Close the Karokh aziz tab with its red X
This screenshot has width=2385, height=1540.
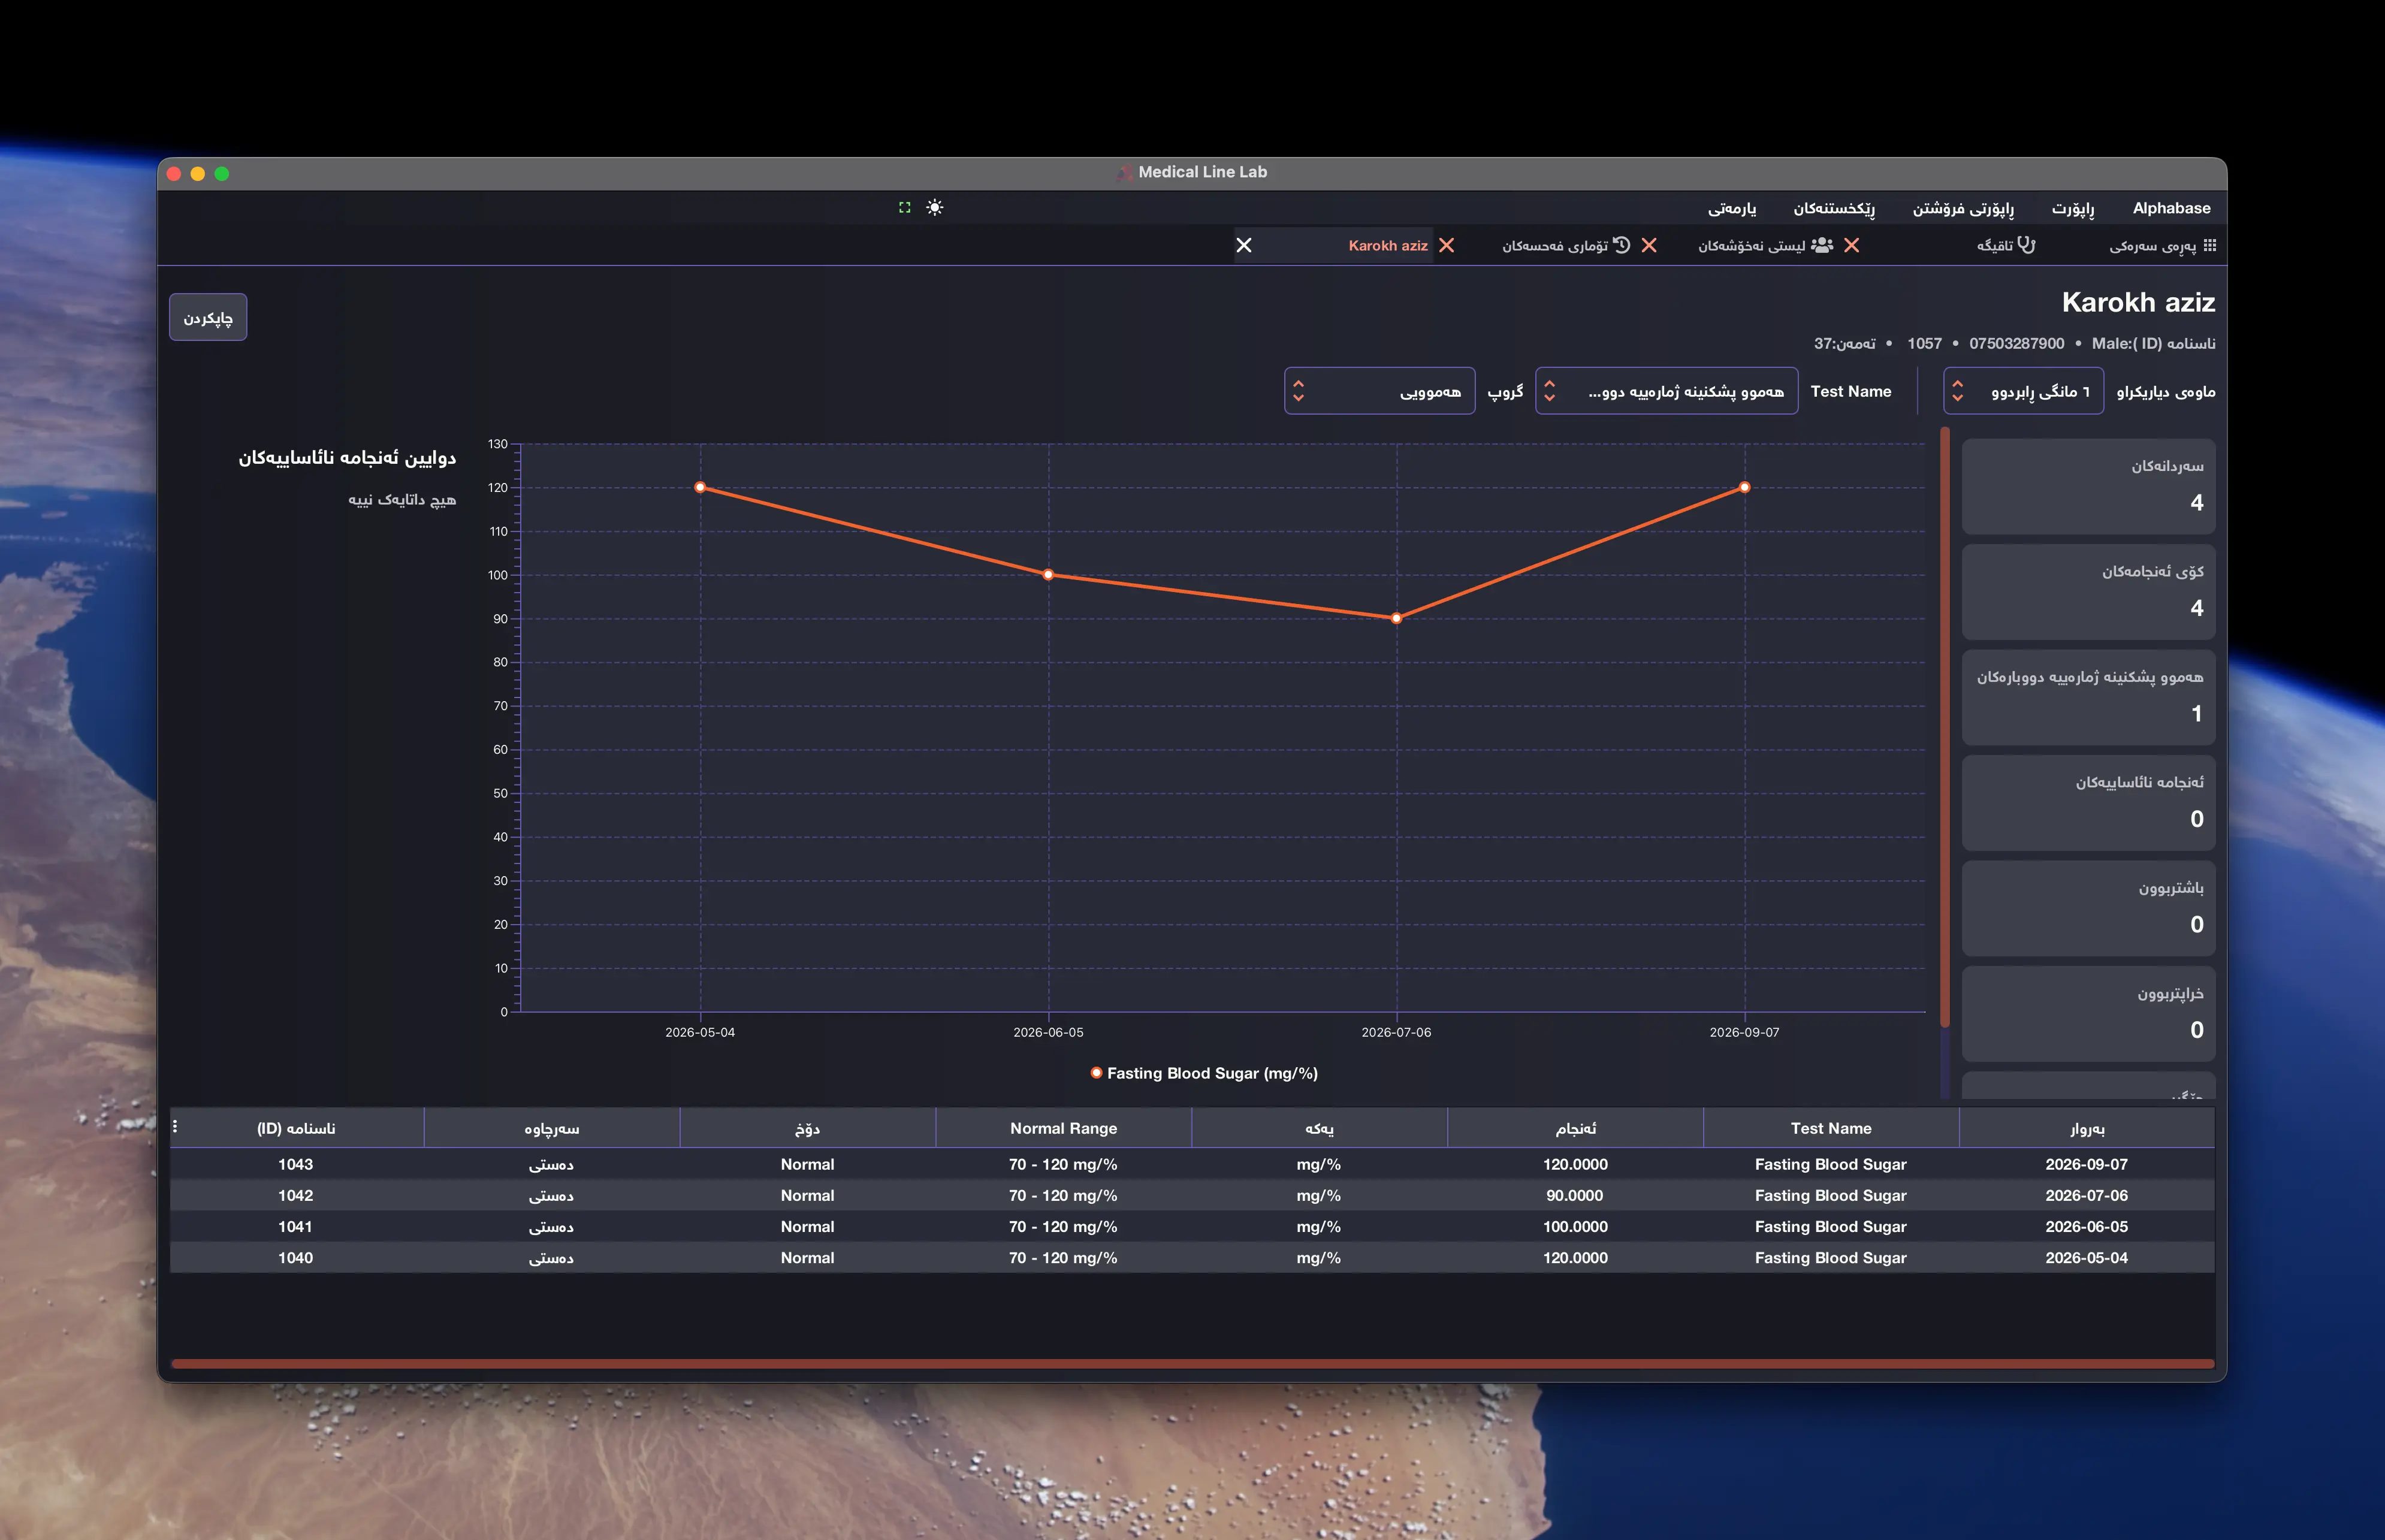pyautogui.click(x=1446, y=245)
